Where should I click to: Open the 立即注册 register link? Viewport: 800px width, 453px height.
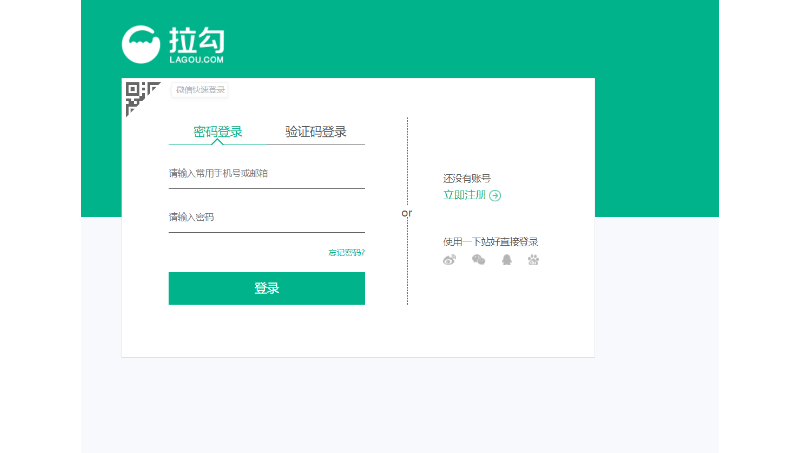[464, 195]
